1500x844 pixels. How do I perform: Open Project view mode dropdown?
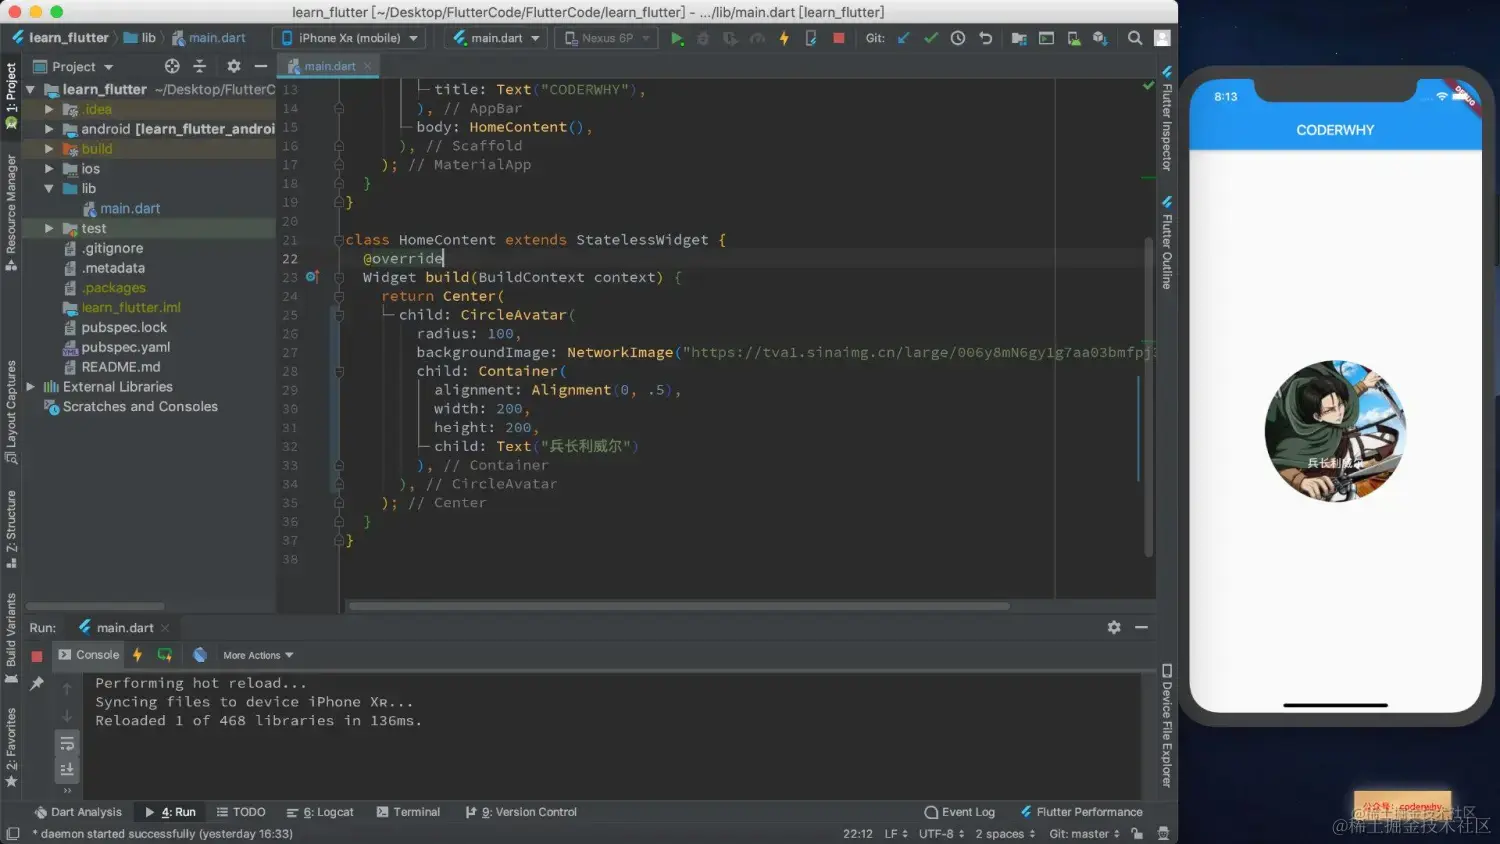click(x=73, y=66)
